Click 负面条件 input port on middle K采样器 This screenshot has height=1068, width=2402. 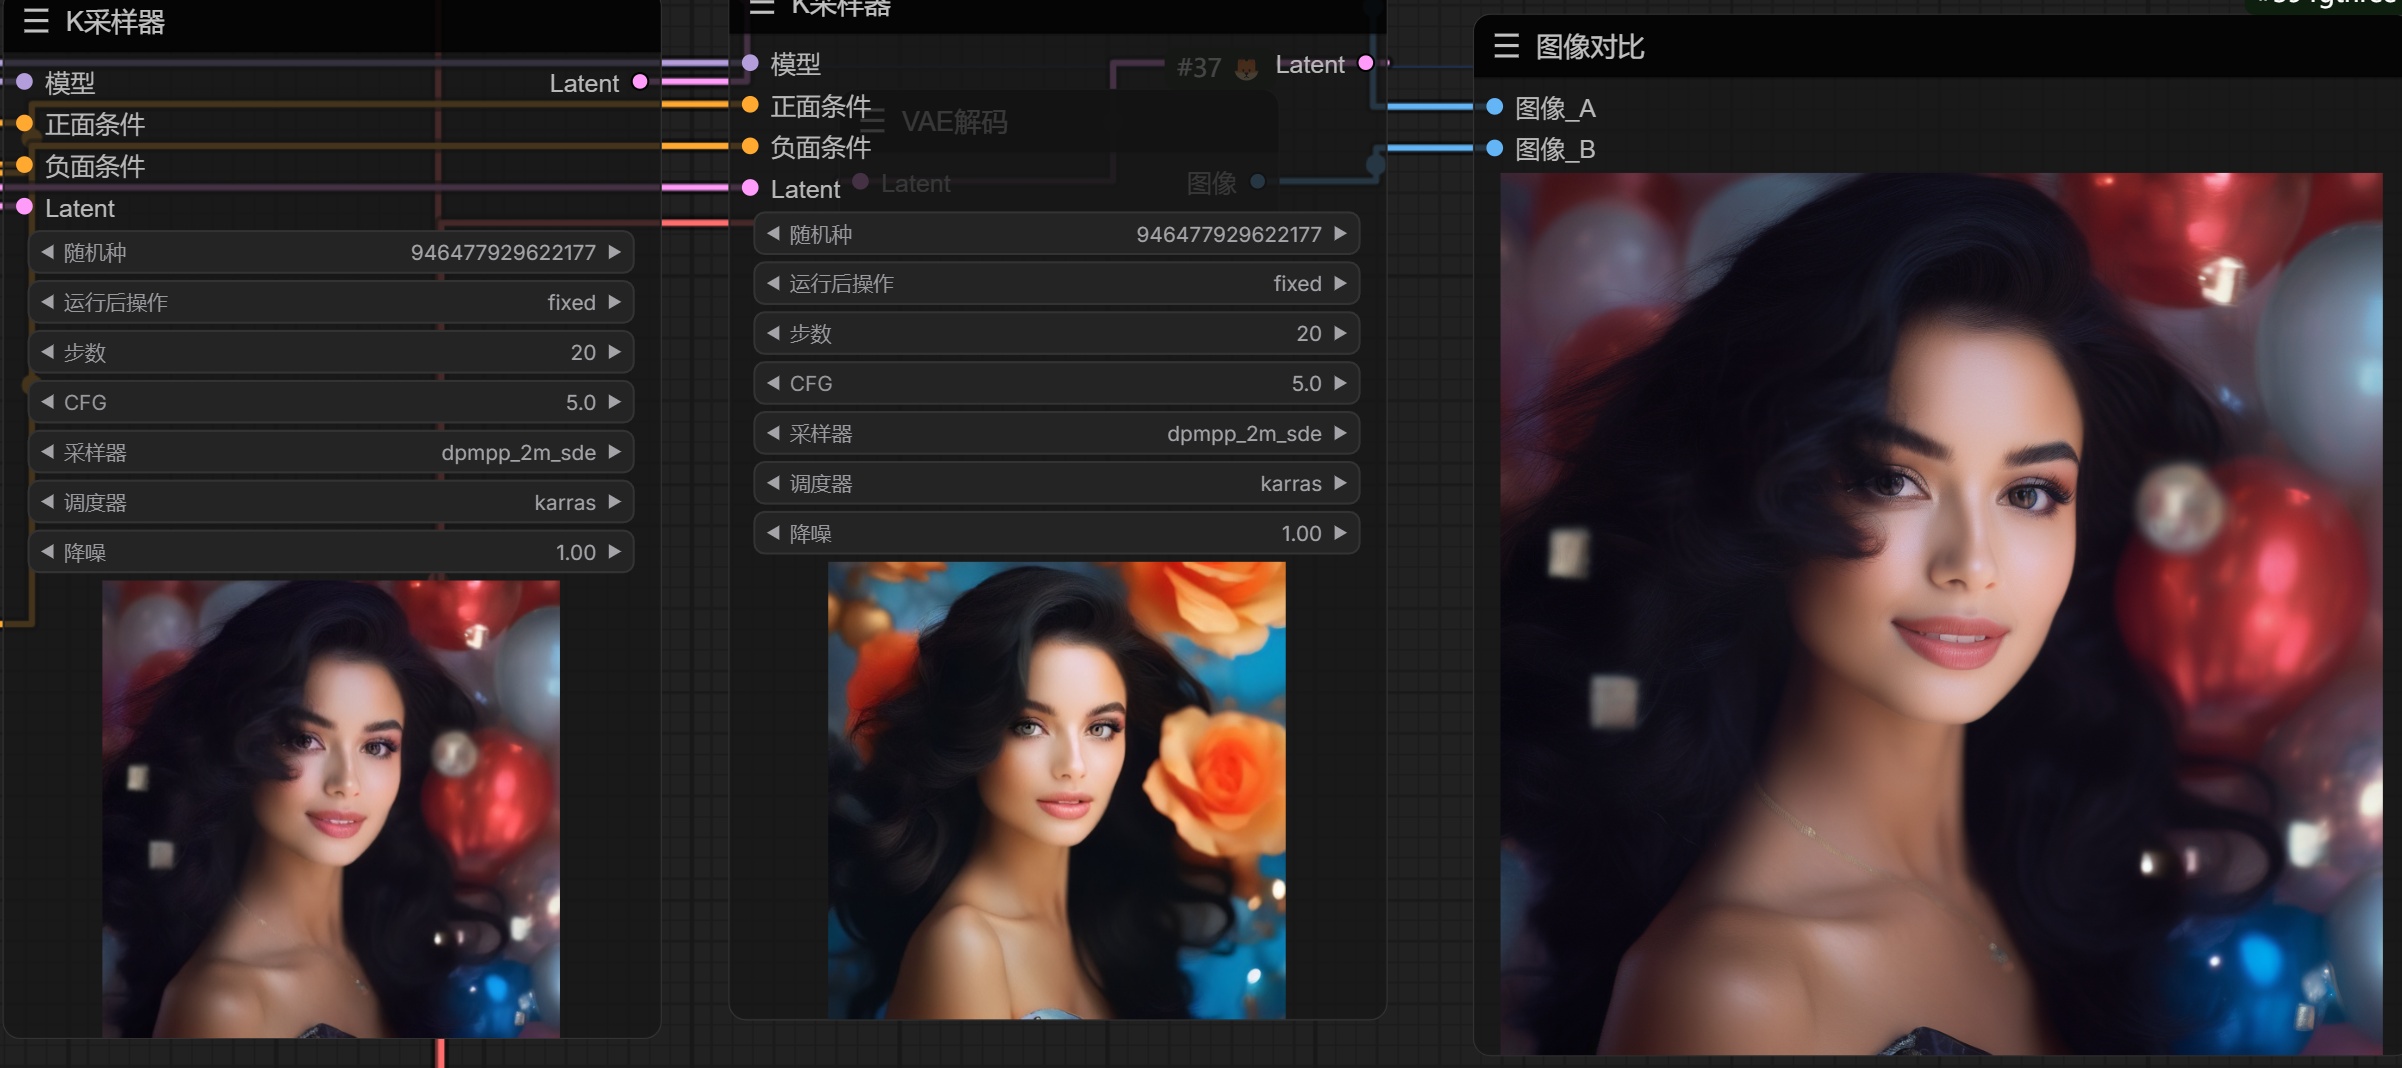point(750,146)
